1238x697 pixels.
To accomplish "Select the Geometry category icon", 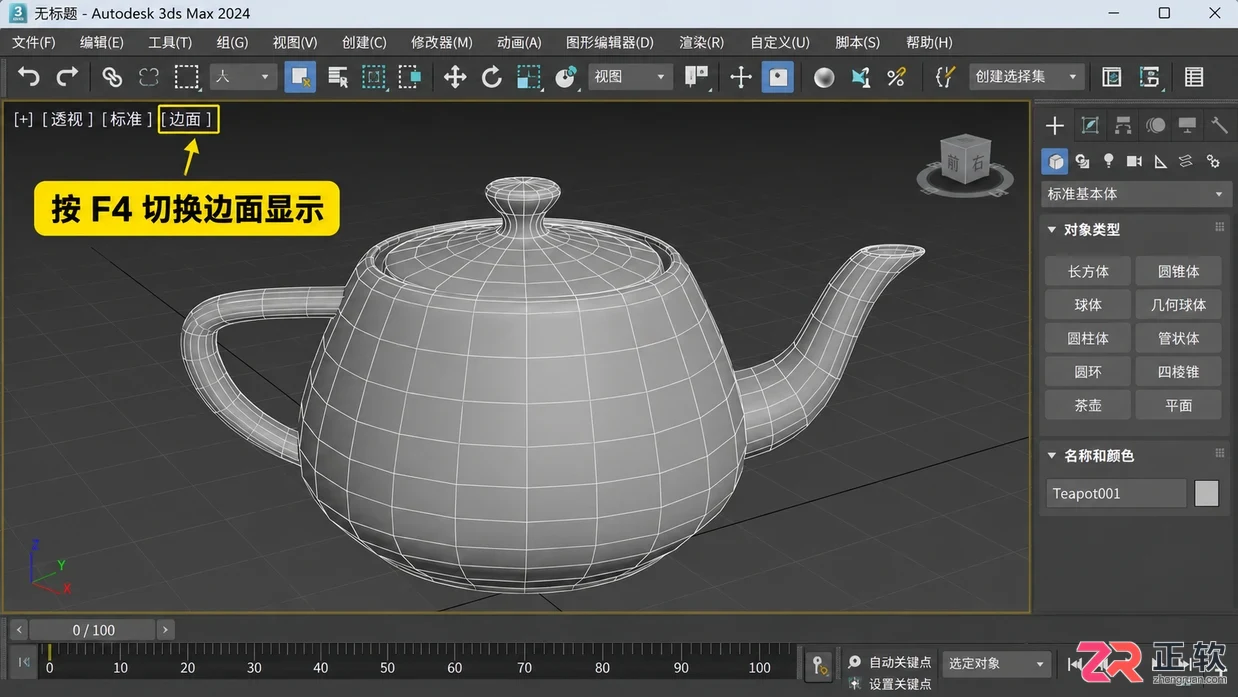I will (x=1055, y=161).
